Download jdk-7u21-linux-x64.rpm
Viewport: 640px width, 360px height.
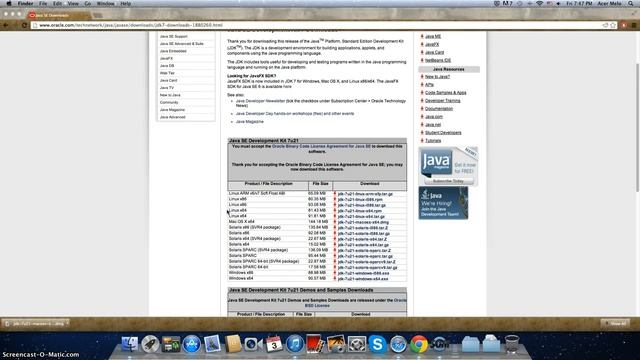360,211
